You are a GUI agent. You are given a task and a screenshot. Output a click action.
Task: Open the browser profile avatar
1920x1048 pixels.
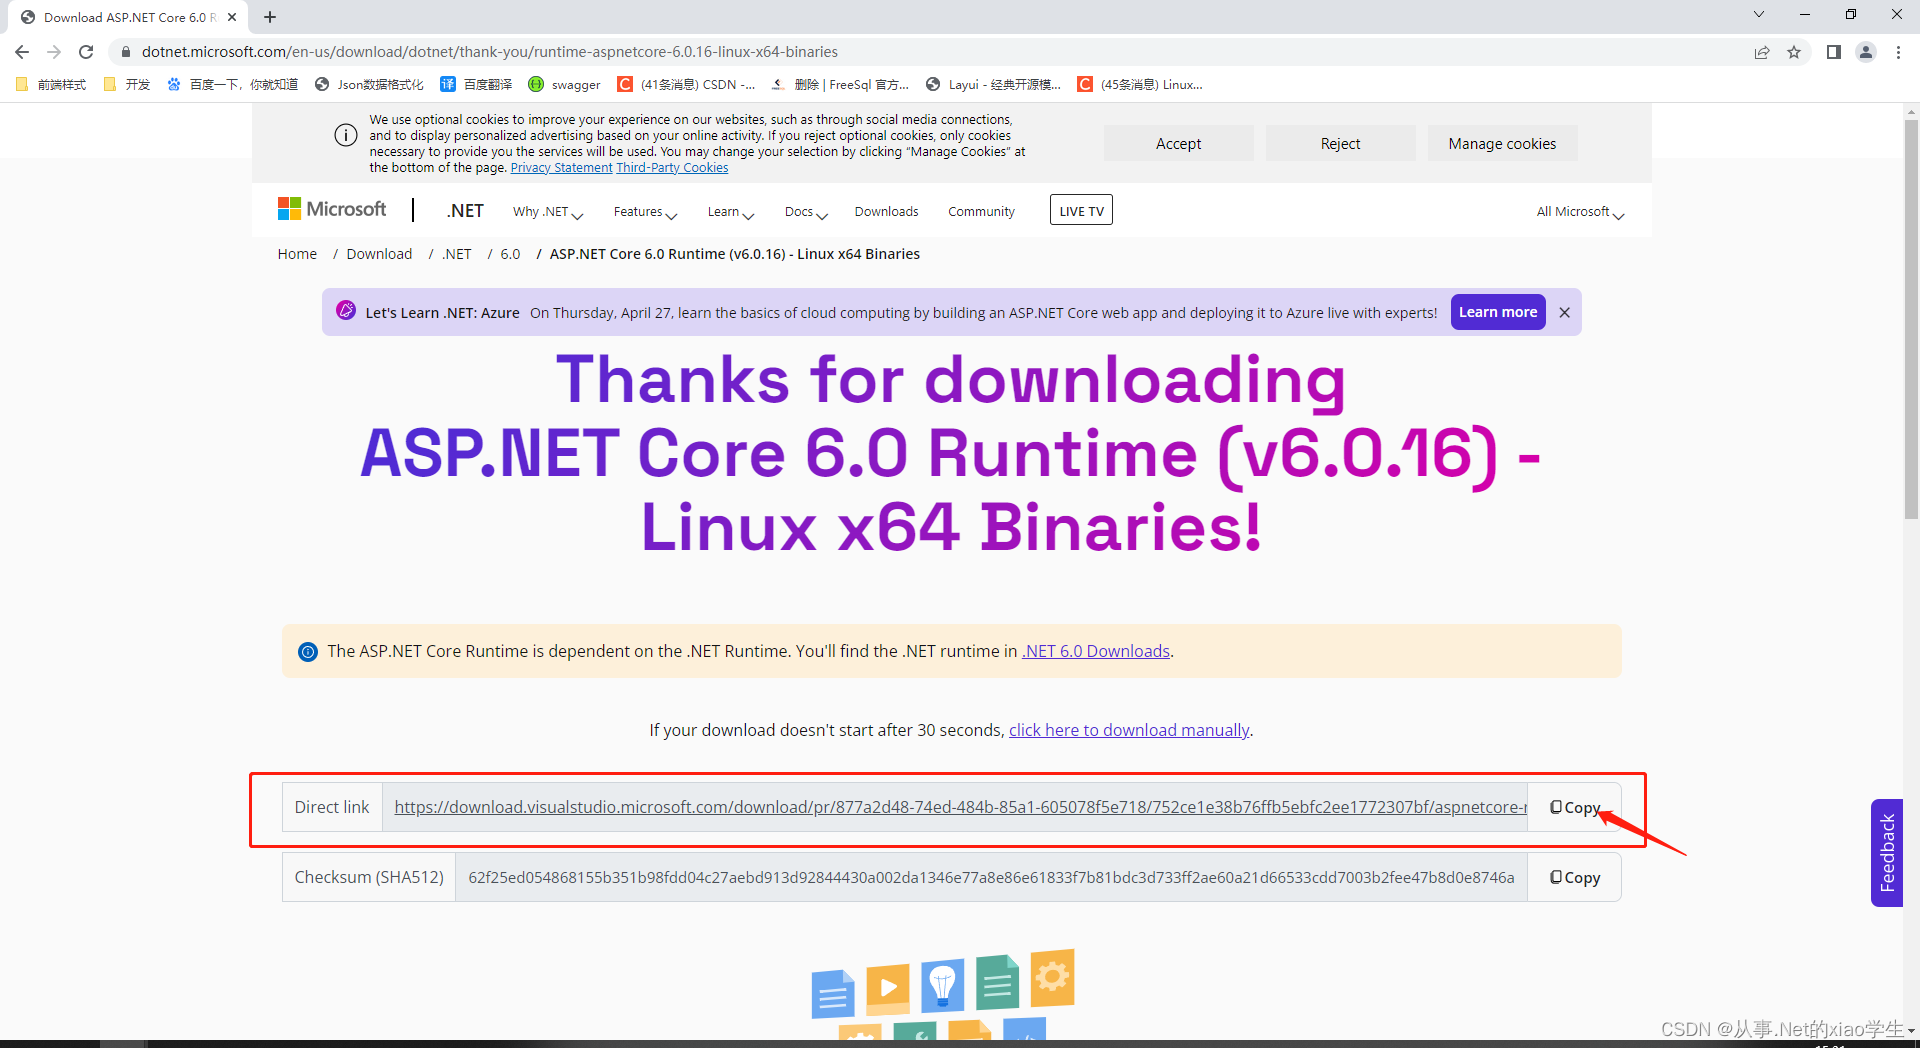click(1866, 52)
